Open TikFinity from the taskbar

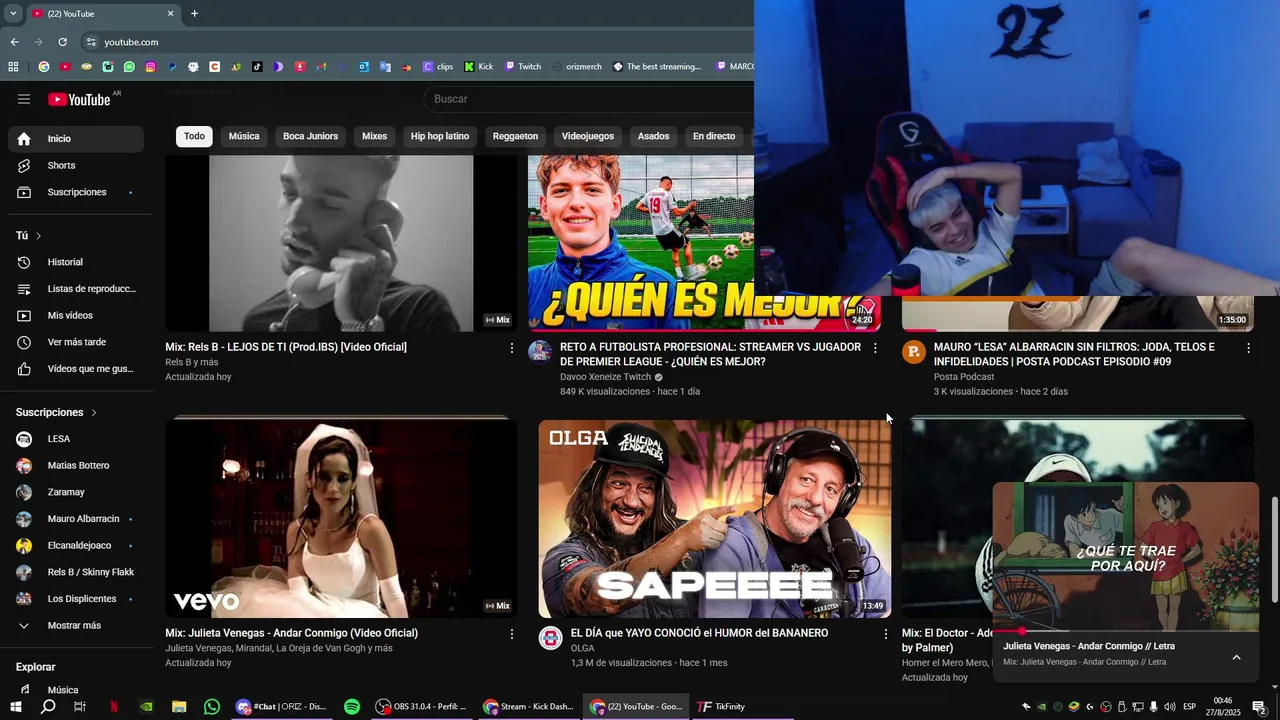click(x=722, y=707)
